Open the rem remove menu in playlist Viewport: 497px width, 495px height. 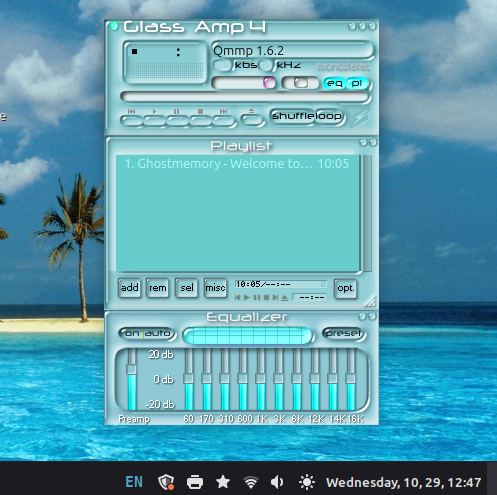(x=158, y=288)
